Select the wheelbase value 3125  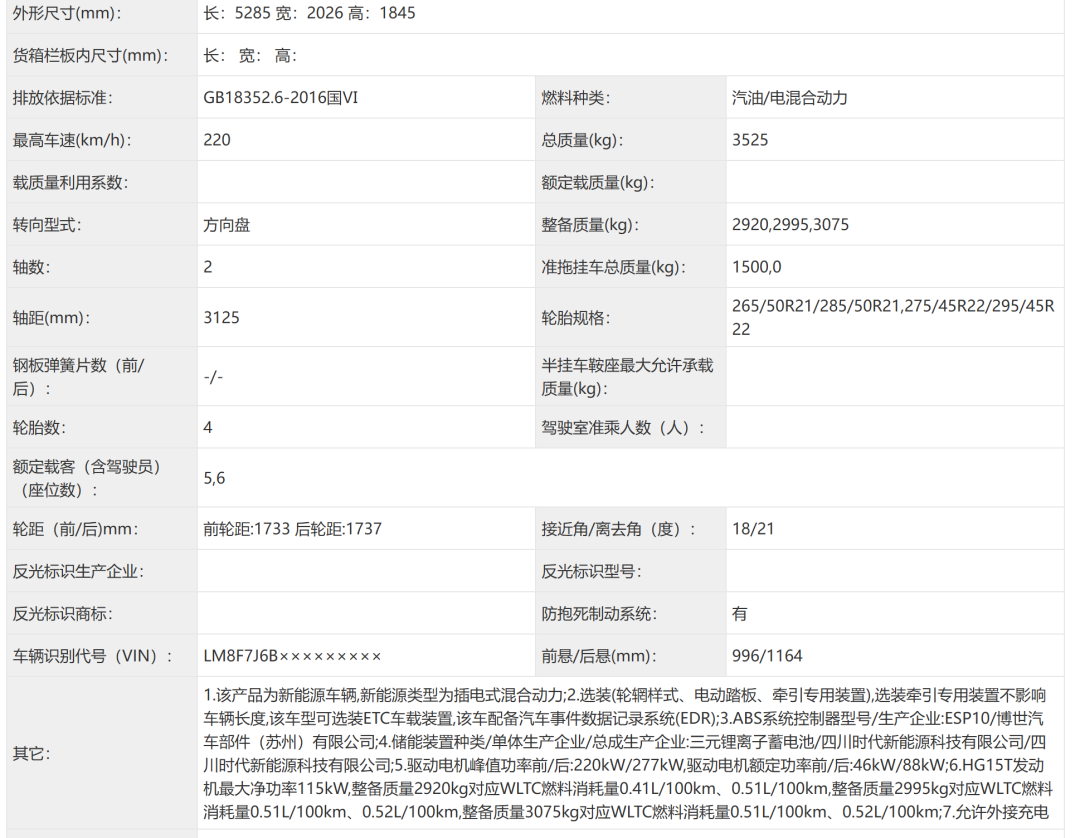[x=222, y=317]
